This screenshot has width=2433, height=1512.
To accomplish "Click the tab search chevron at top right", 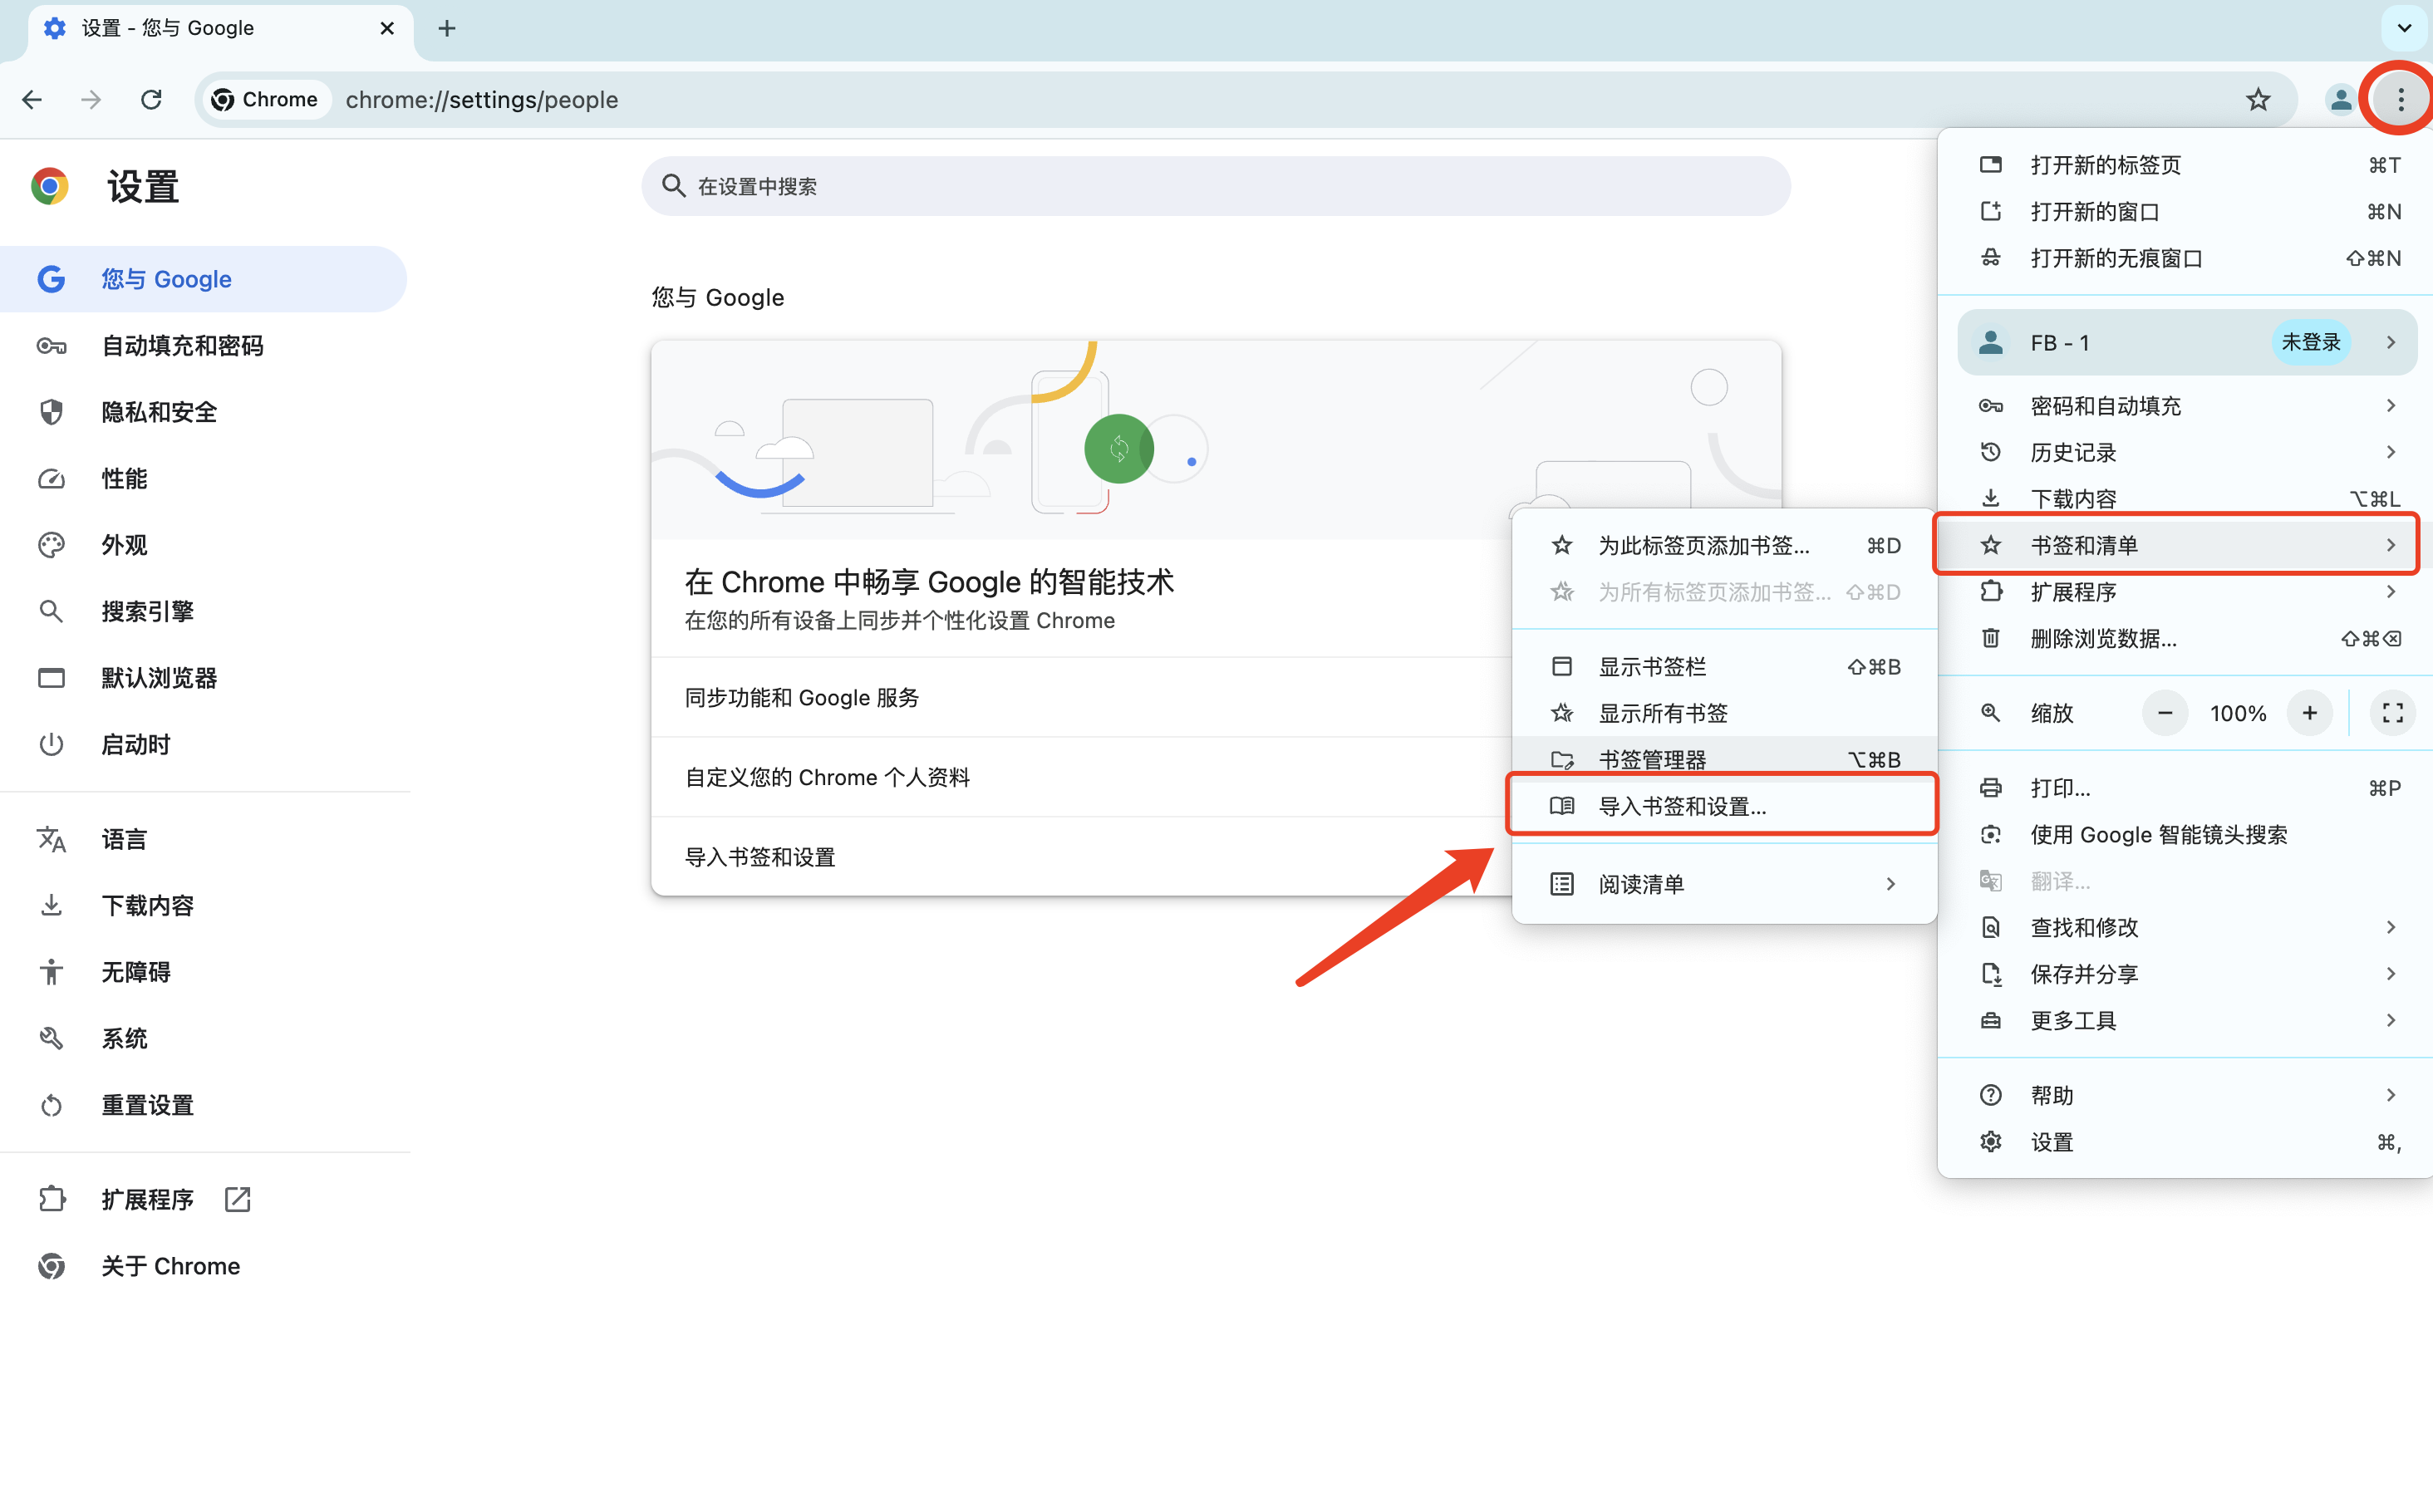I will click(x=2404, y=28).
